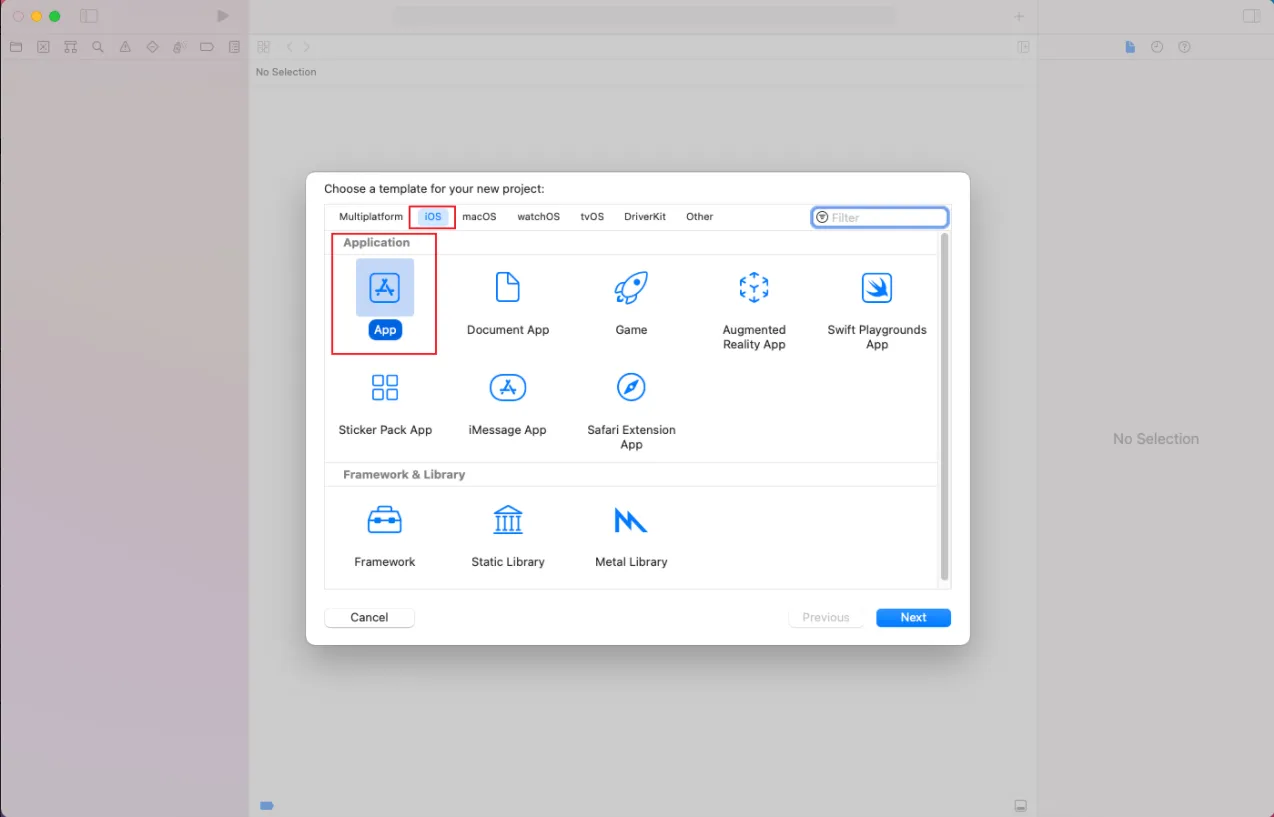Switch to the Multiplatform tab
The width and height of the screenshot is (1274, 817).
(371, 216)
